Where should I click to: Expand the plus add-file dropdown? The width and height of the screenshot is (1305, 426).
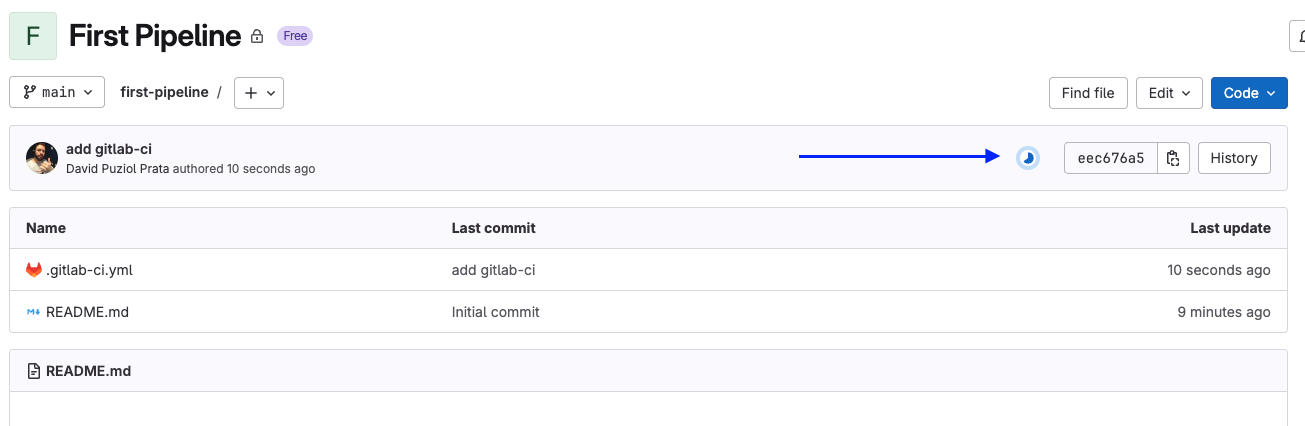point(259,93)
